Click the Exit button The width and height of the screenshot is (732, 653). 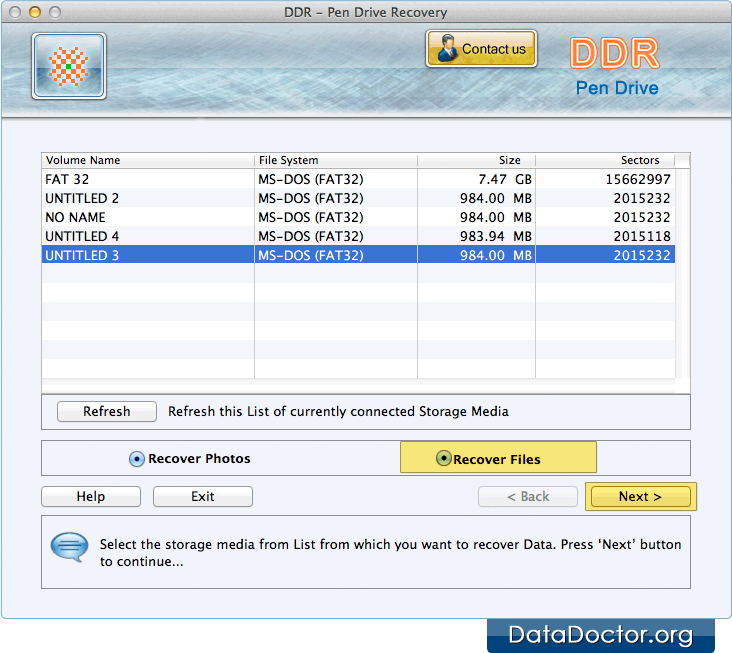pyautogui.click(x=203, y=496)
